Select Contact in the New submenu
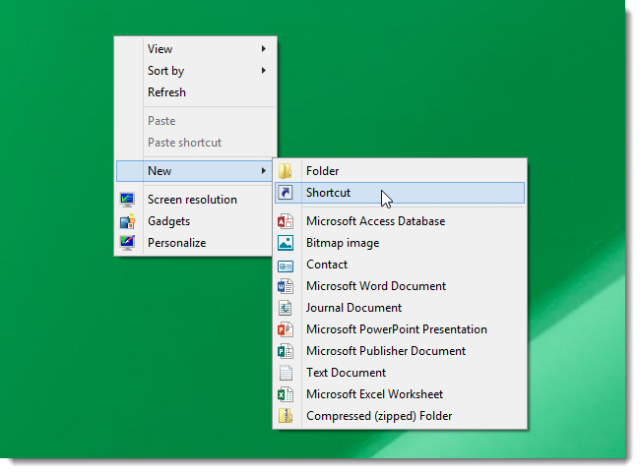 point(327,264)
